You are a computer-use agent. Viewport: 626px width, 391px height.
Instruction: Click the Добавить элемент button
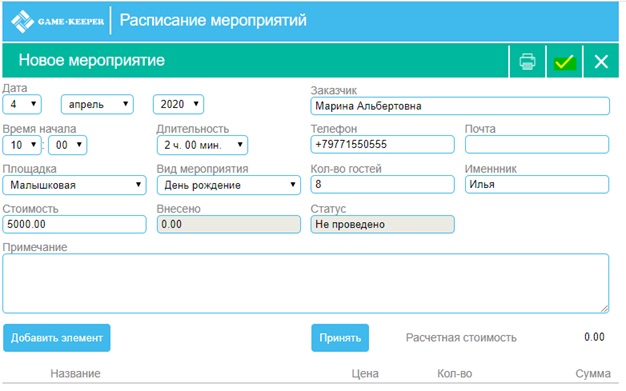pos(57,338)
